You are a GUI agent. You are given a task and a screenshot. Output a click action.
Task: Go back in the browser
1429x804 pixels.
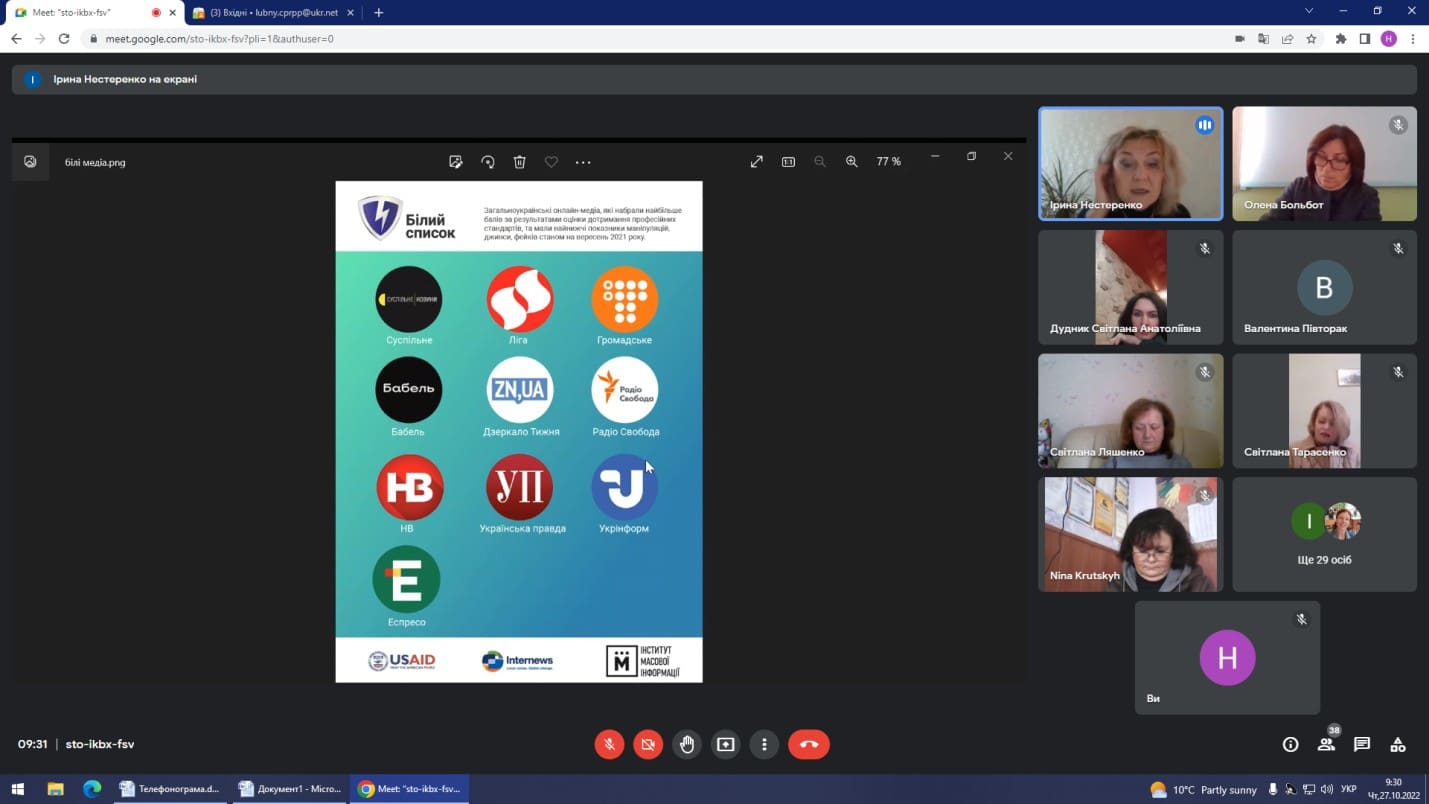(16, 39)
